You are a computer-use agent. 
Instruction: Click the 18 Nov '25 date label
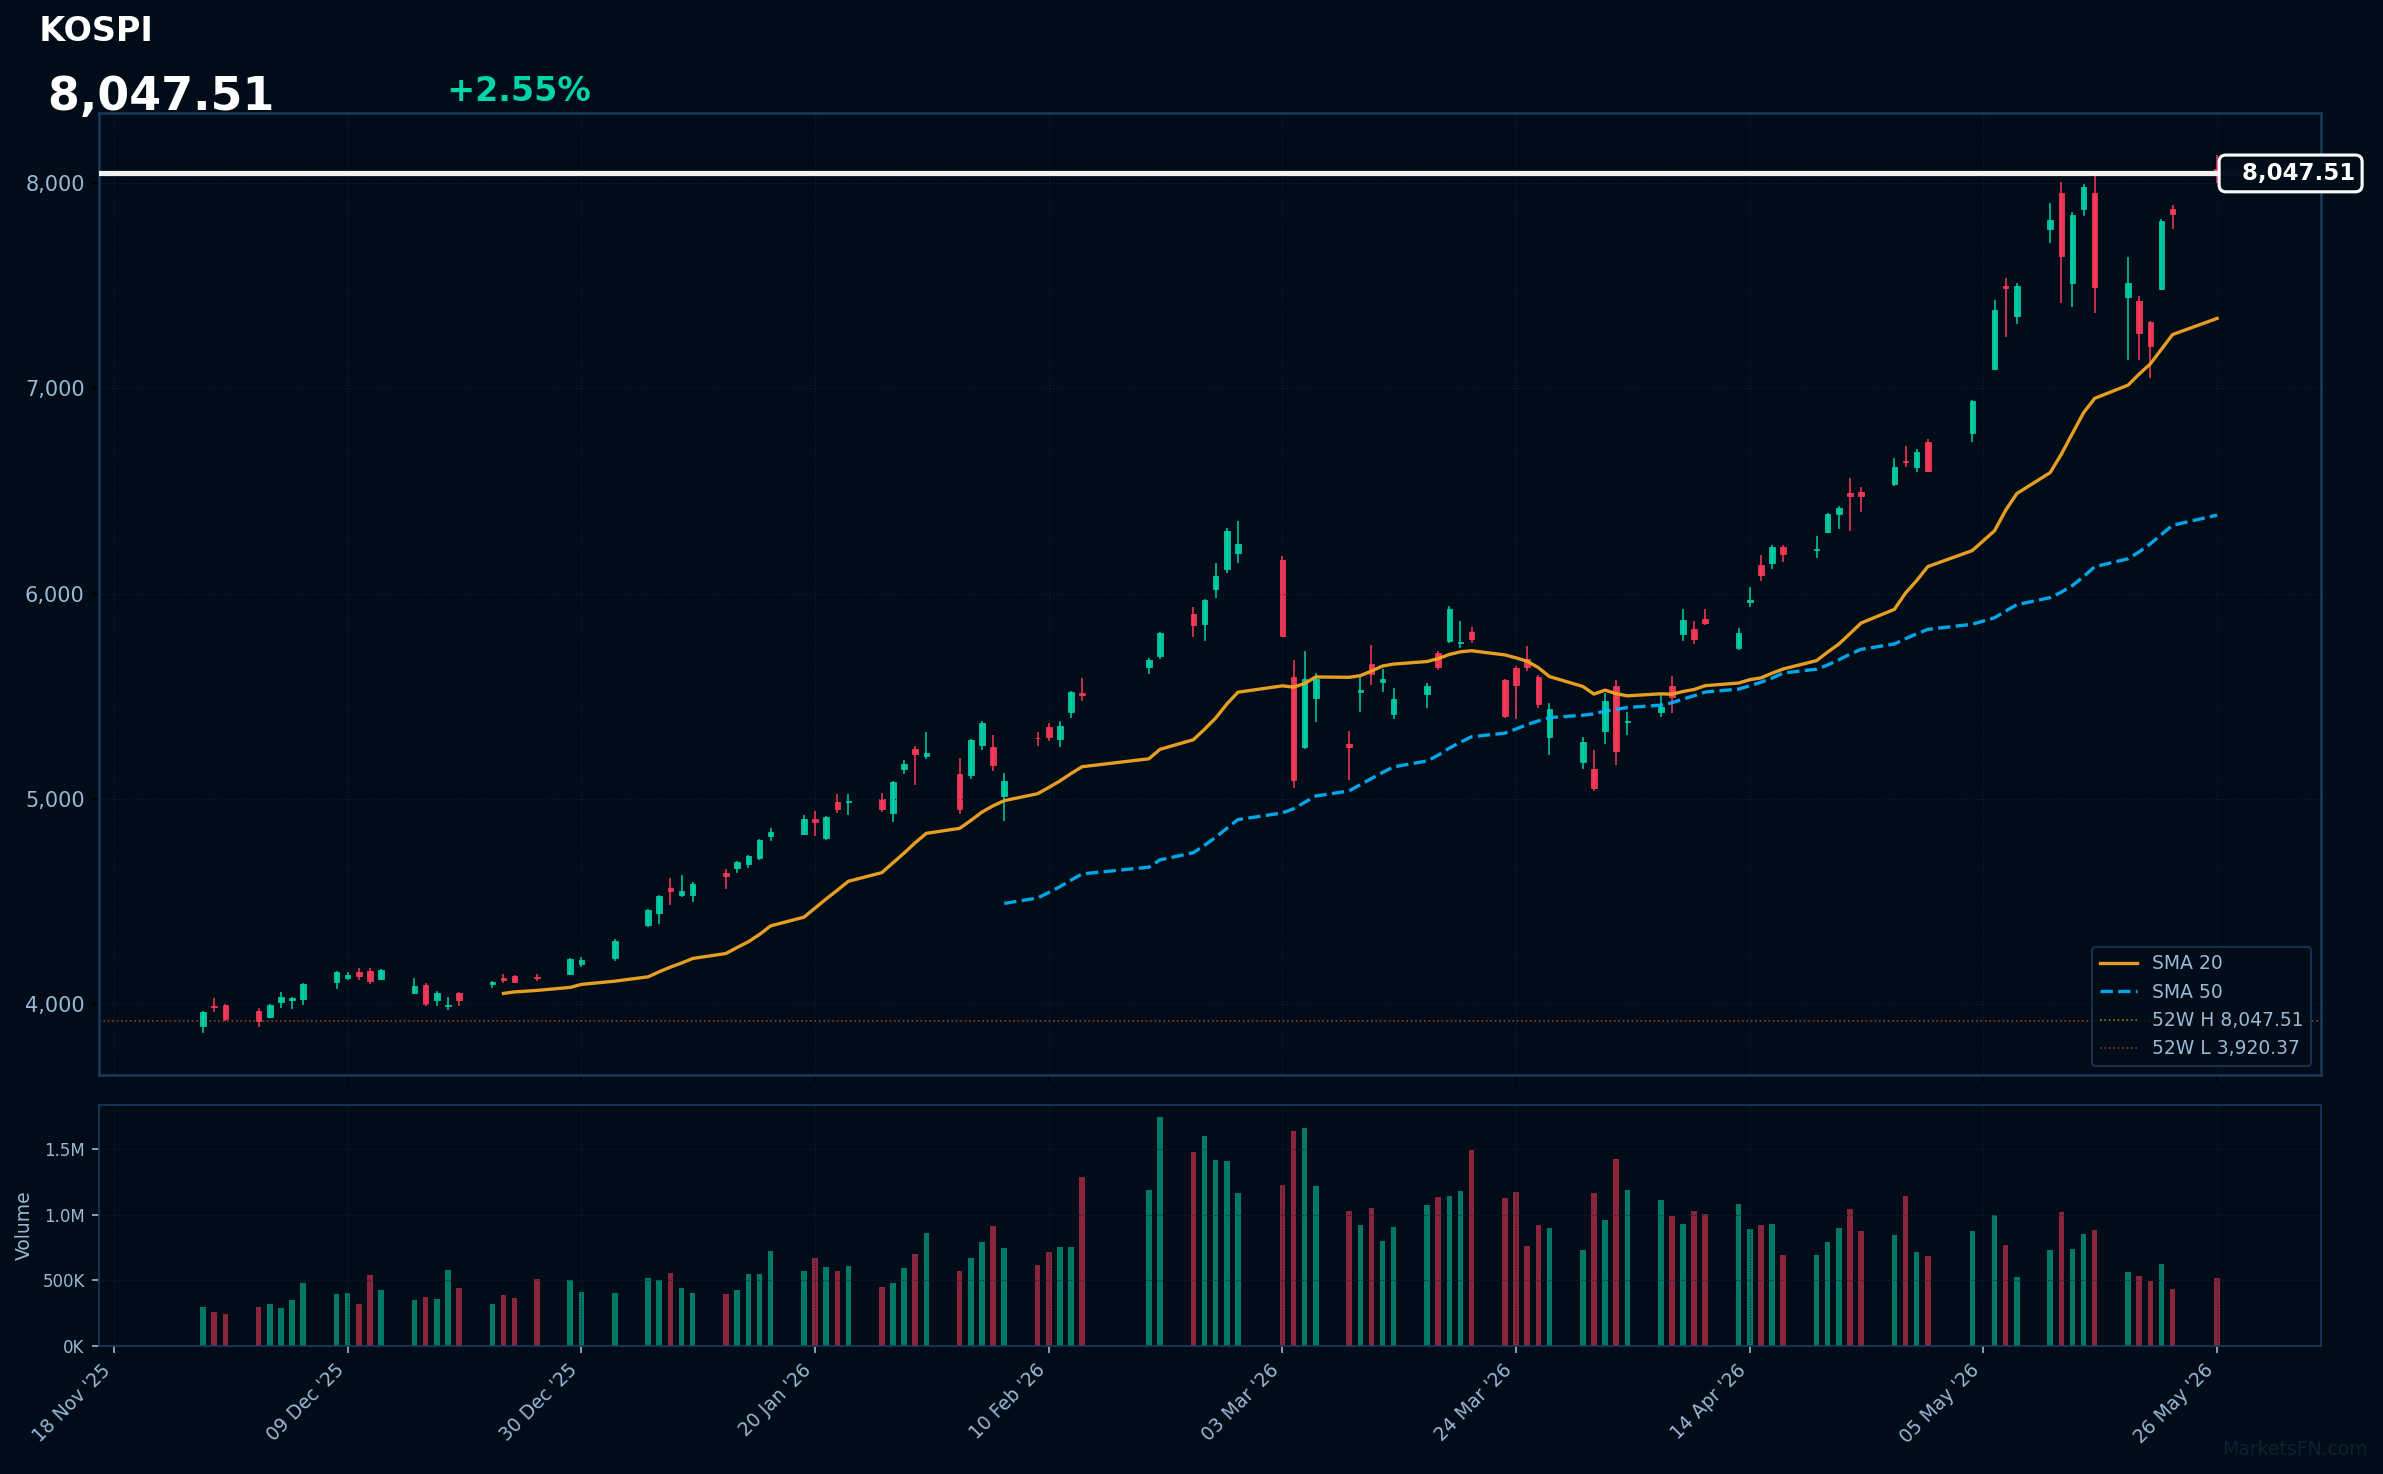[x=72, y=1403]
